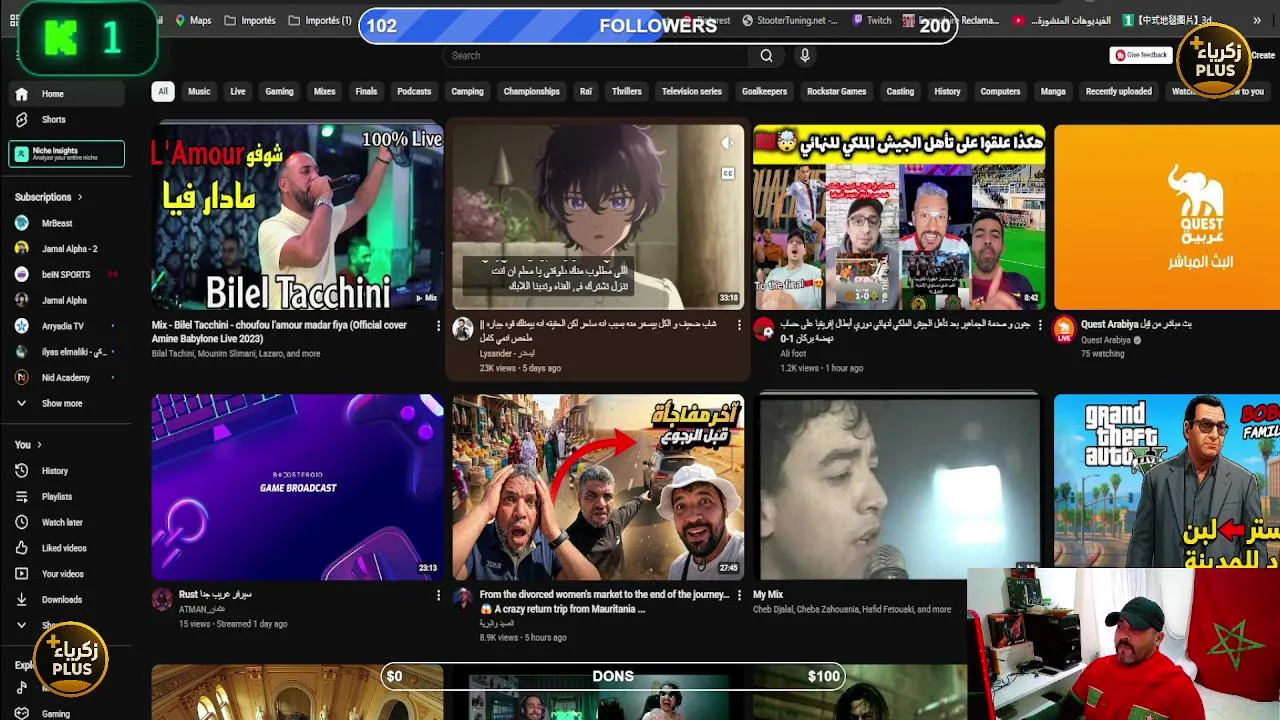1280x720 pixels.
Task: Open the Mauritania return trip video title
Action: click(x=604, y=602)
